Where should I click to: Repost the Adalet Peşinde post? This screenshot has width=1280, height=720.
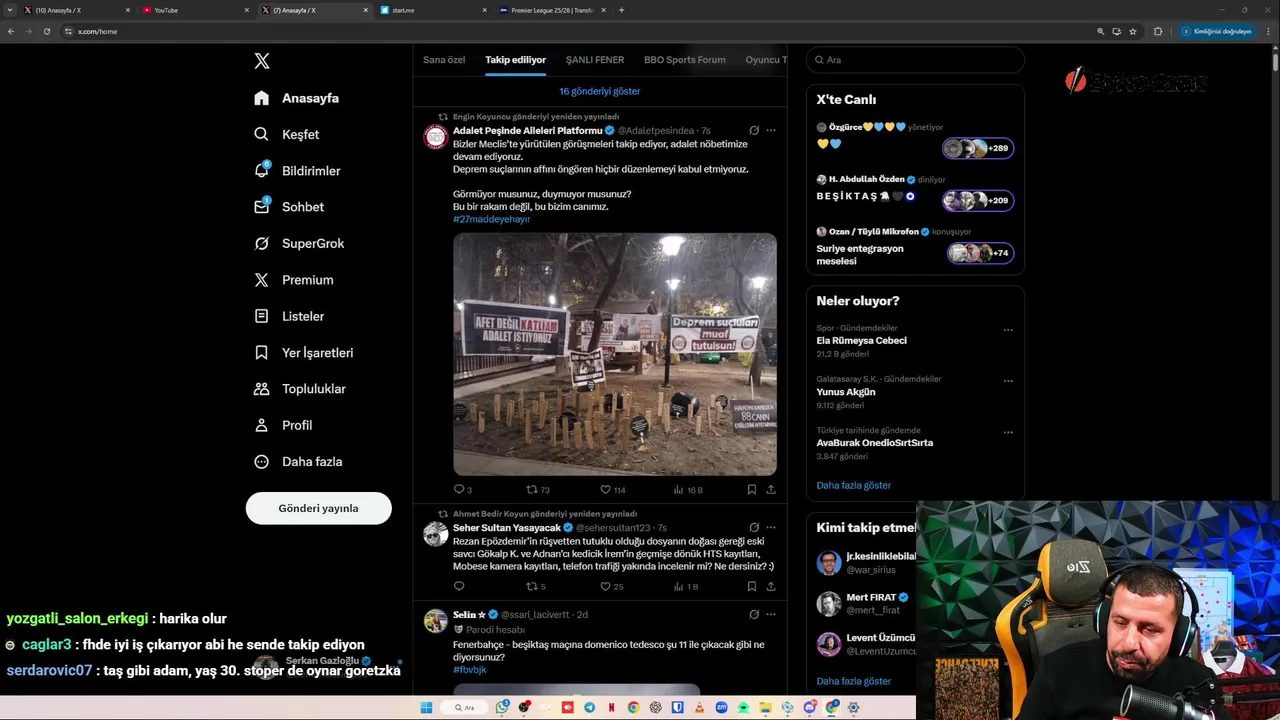538,490
